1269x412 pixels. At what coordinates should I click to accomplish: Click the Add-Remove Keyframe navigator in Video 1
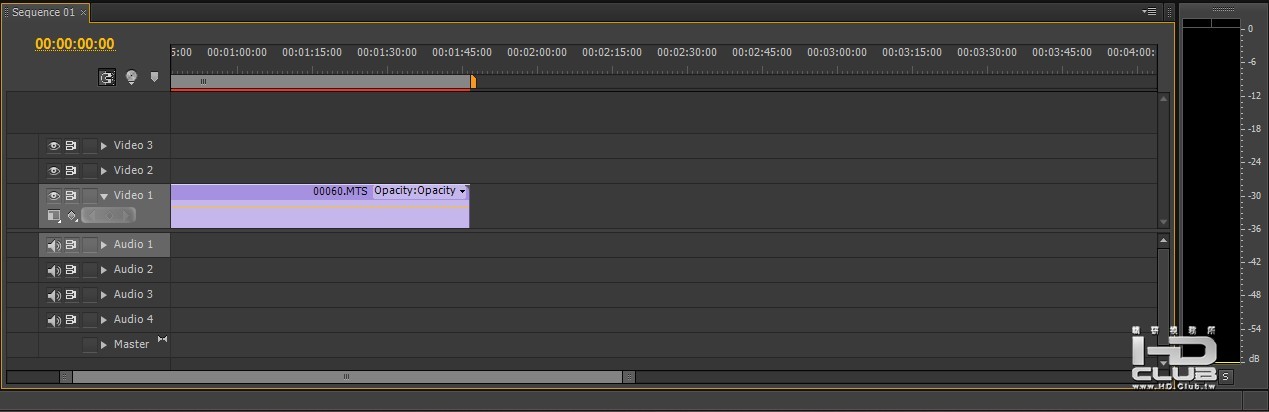tap(108, 215)
